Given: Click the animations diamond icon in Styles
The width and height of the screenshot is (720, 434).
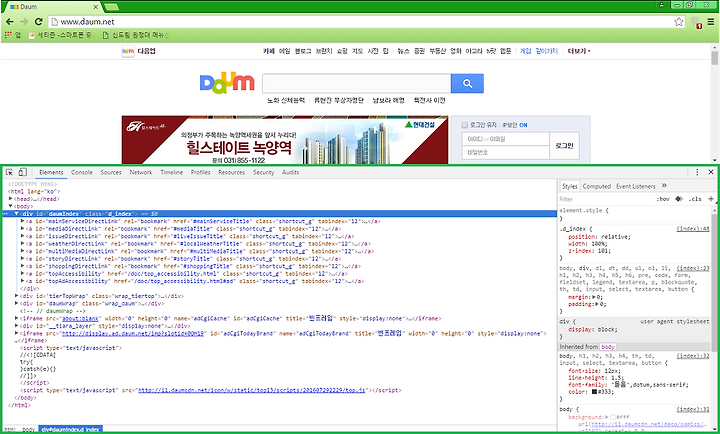Looking at the screenshot, I should click(679, 199).
